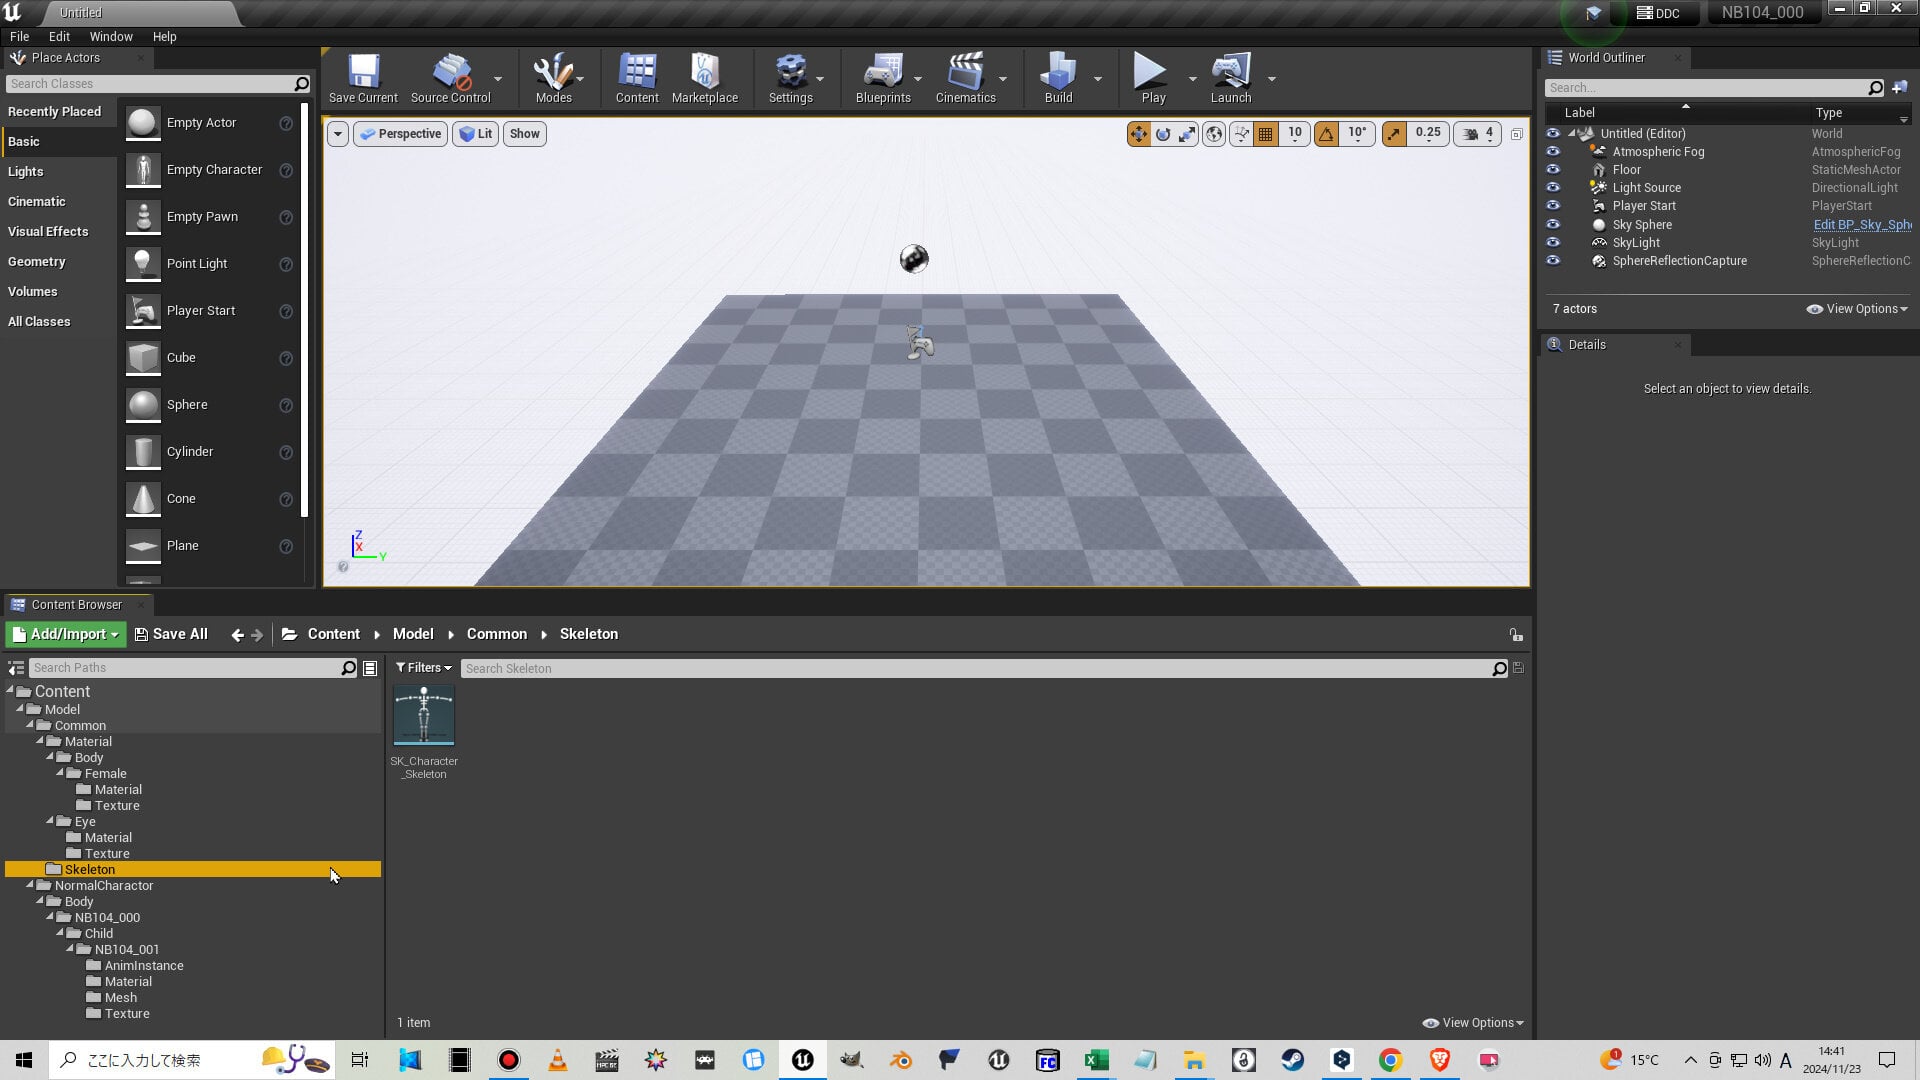Viewport: 1920px width, 1080px height.
Task: Open the Settings toolbar icon
Action: point(790,78)
